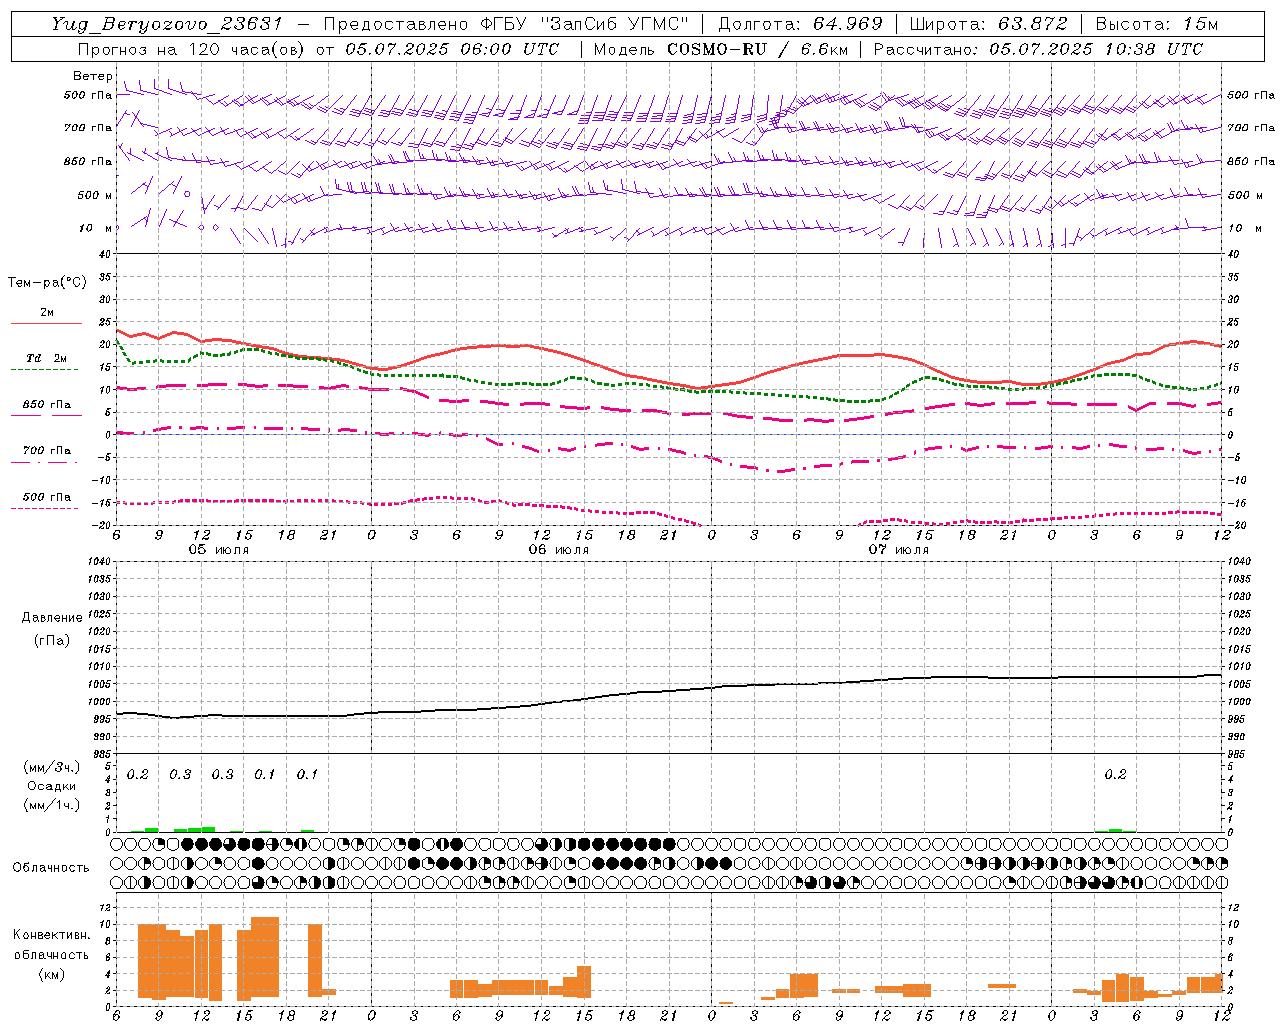
Task: Click the Давление pressure label
Action: (x=51, y=618)
